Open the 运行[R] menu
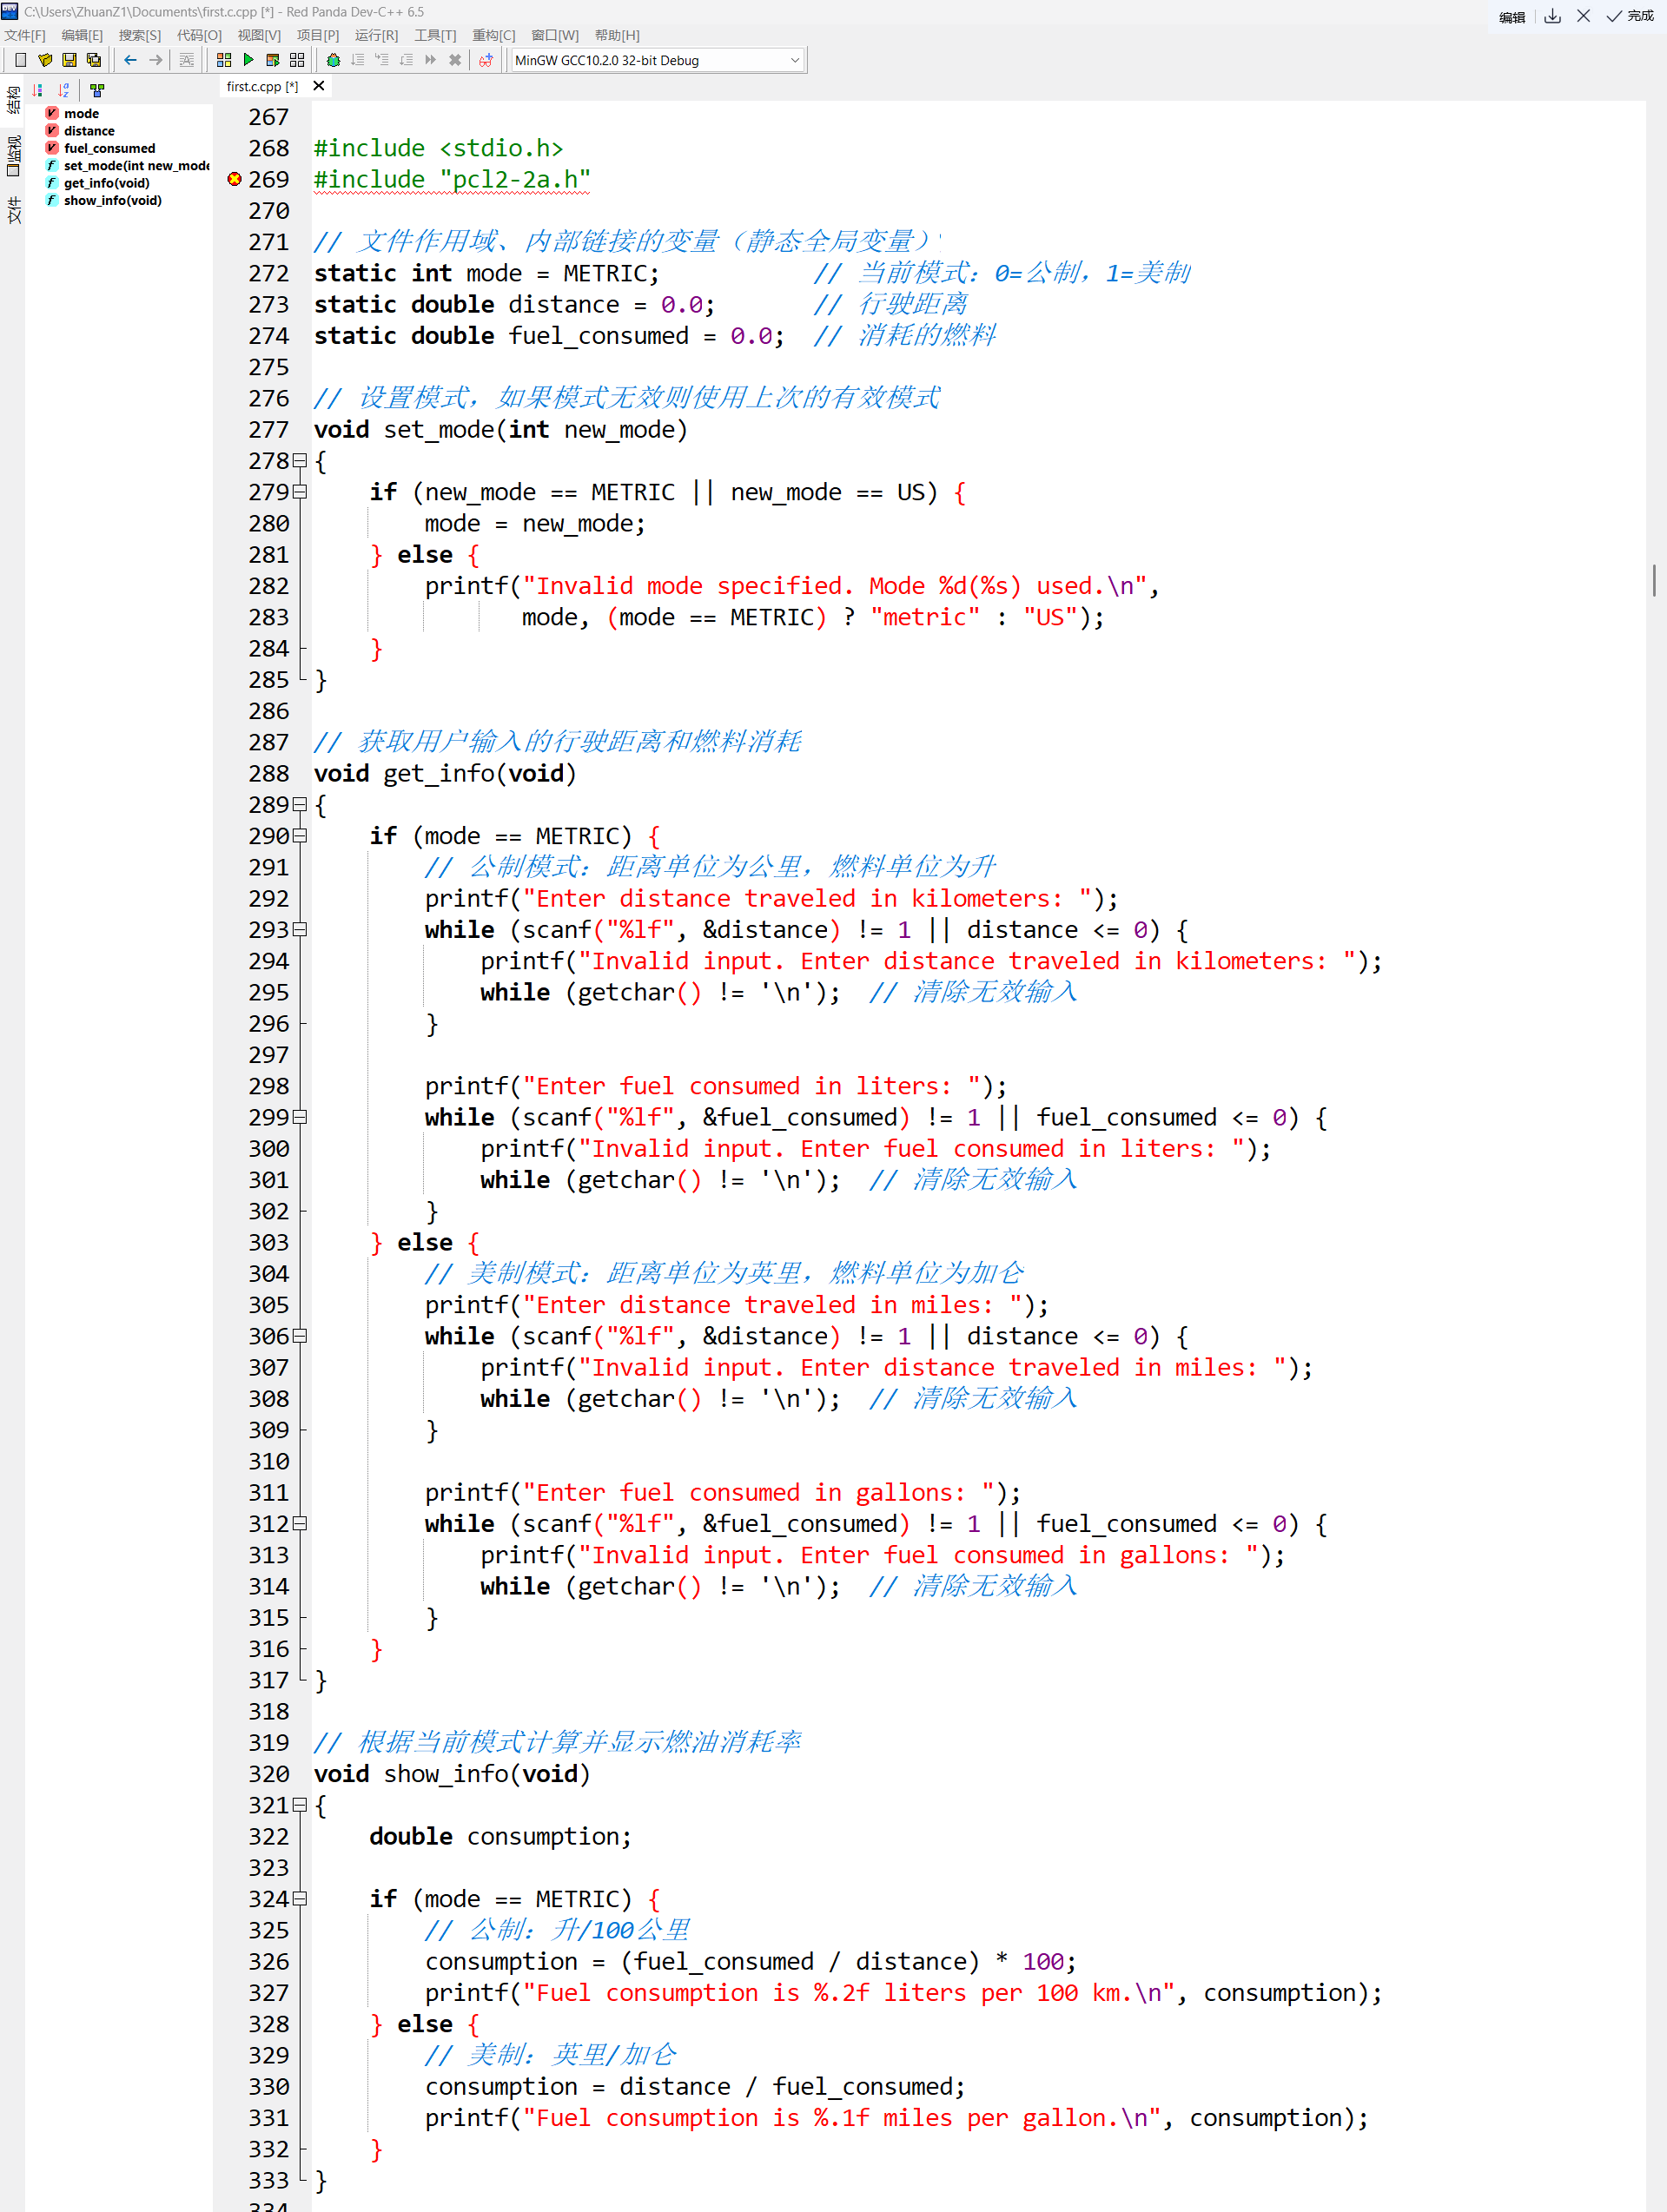1667x2212 pixels. coord(376,35)
